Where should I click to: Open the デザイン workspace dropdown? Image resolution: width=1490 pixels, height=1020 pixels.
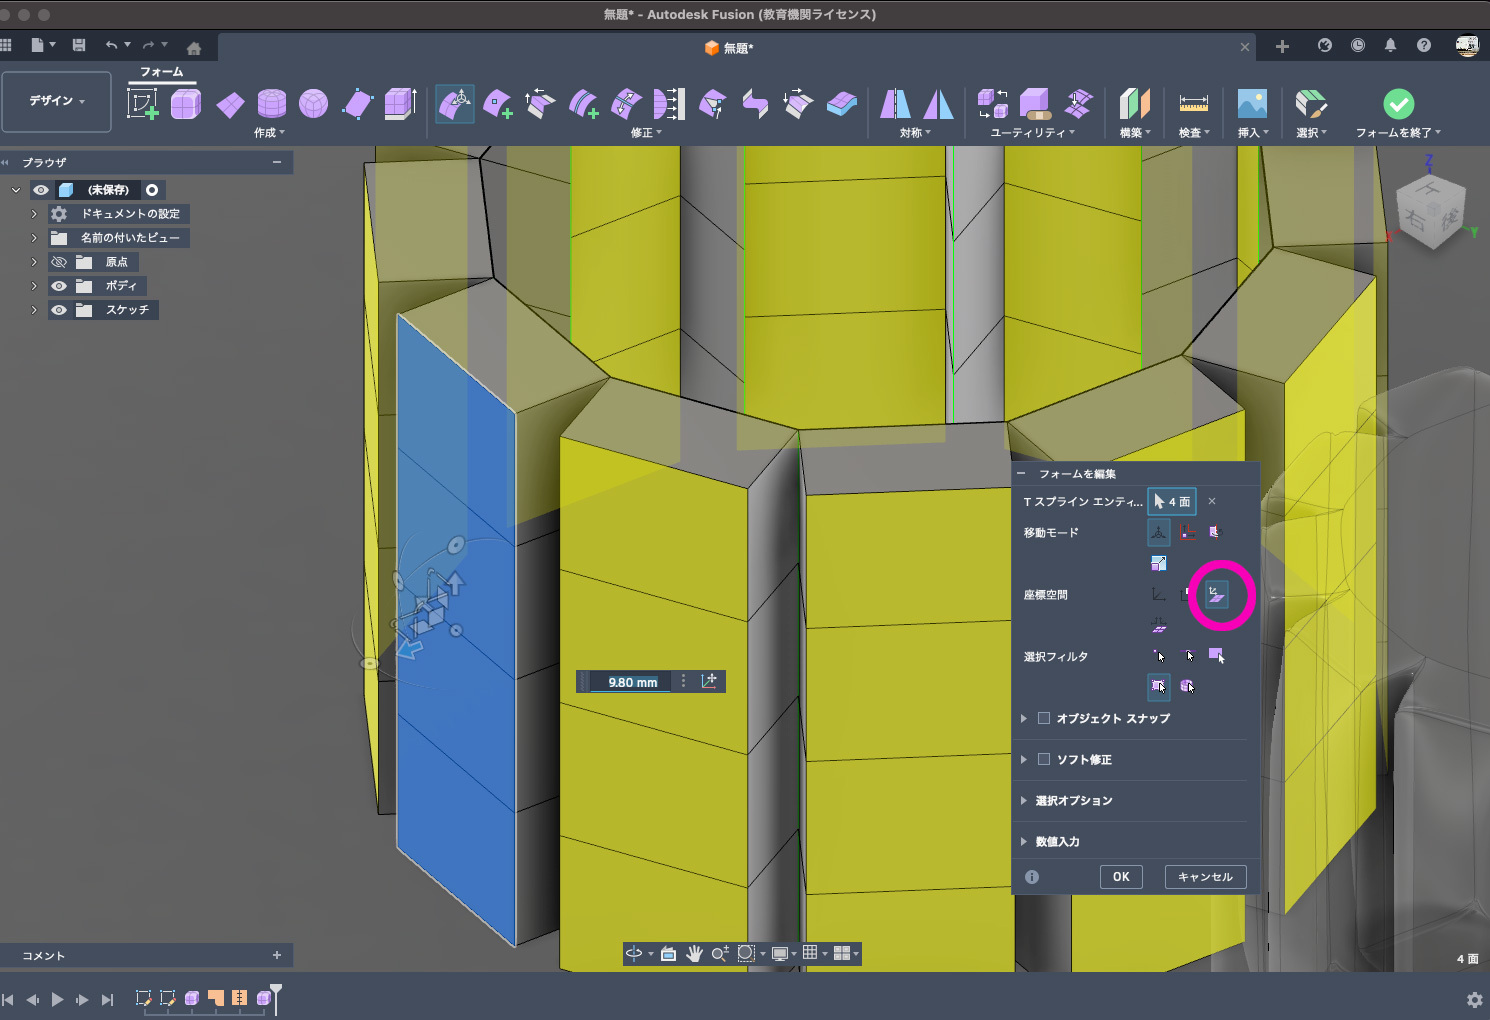click(x=56, y=101)
